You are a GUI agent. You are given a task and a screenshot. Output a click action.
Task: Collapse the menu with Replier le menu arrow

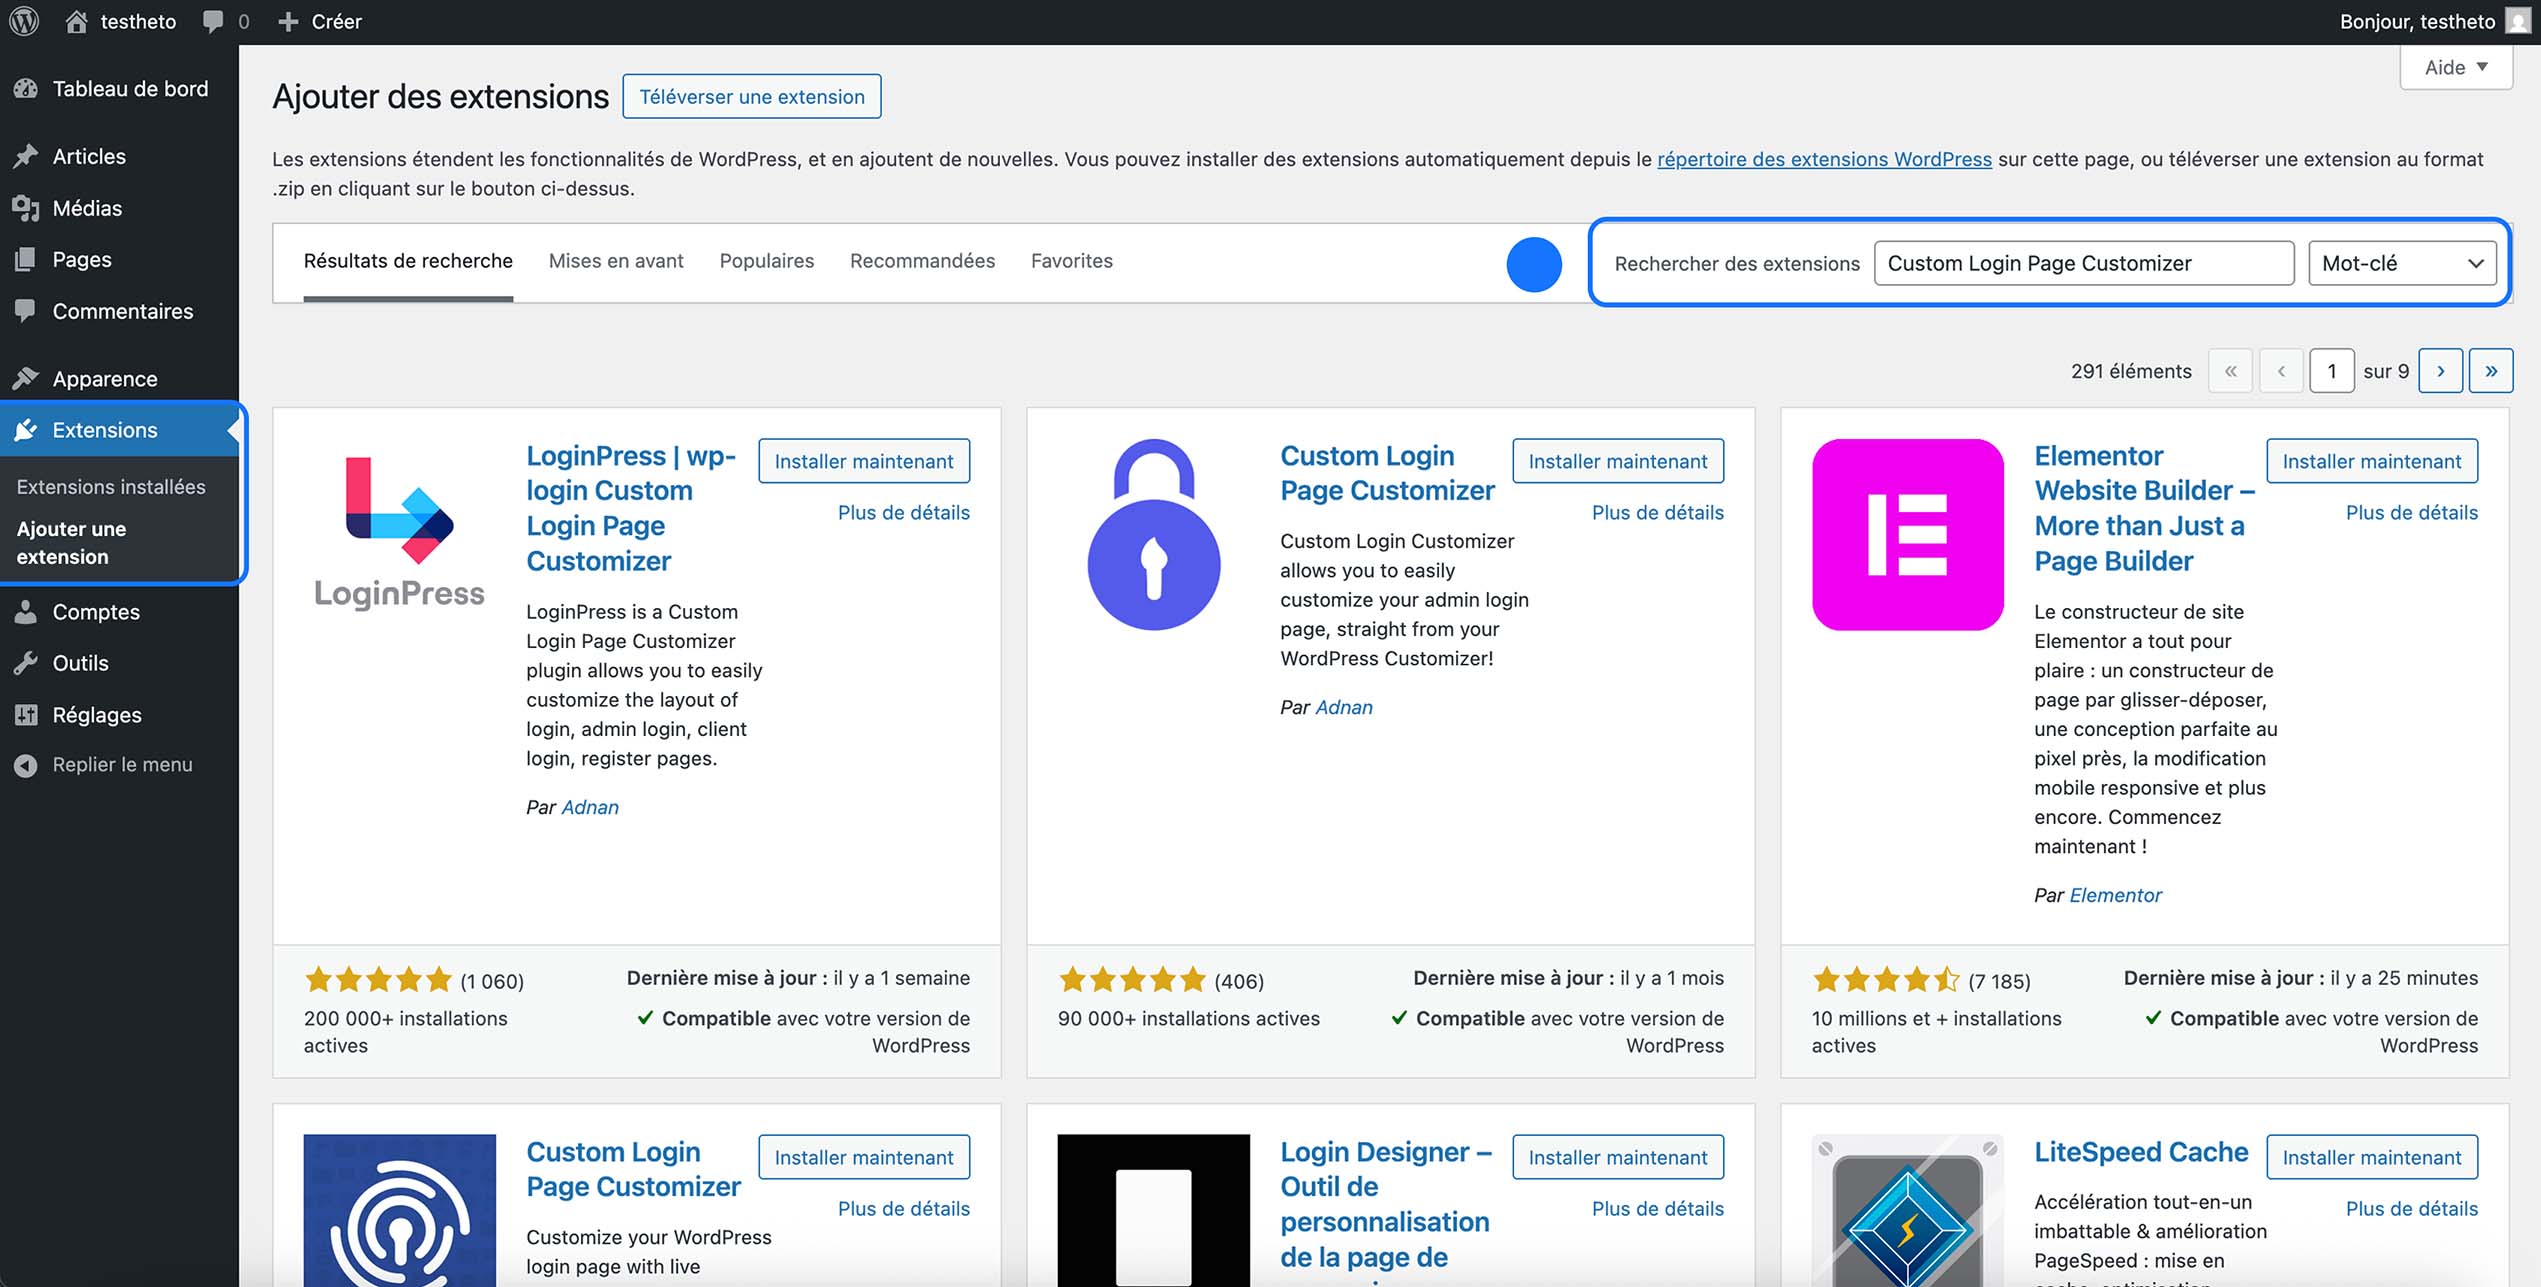27,764
